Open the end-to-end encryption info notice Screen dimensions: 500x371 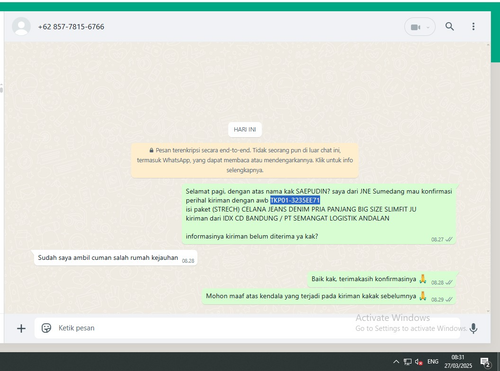point(245,160)
